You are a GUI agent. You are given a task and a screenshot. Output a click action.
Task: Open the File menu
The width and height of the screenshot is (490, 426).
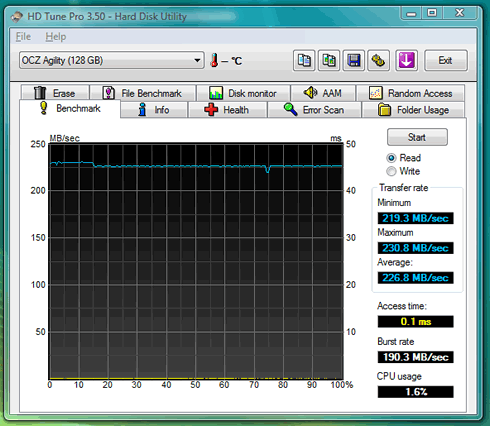(23, 37)
